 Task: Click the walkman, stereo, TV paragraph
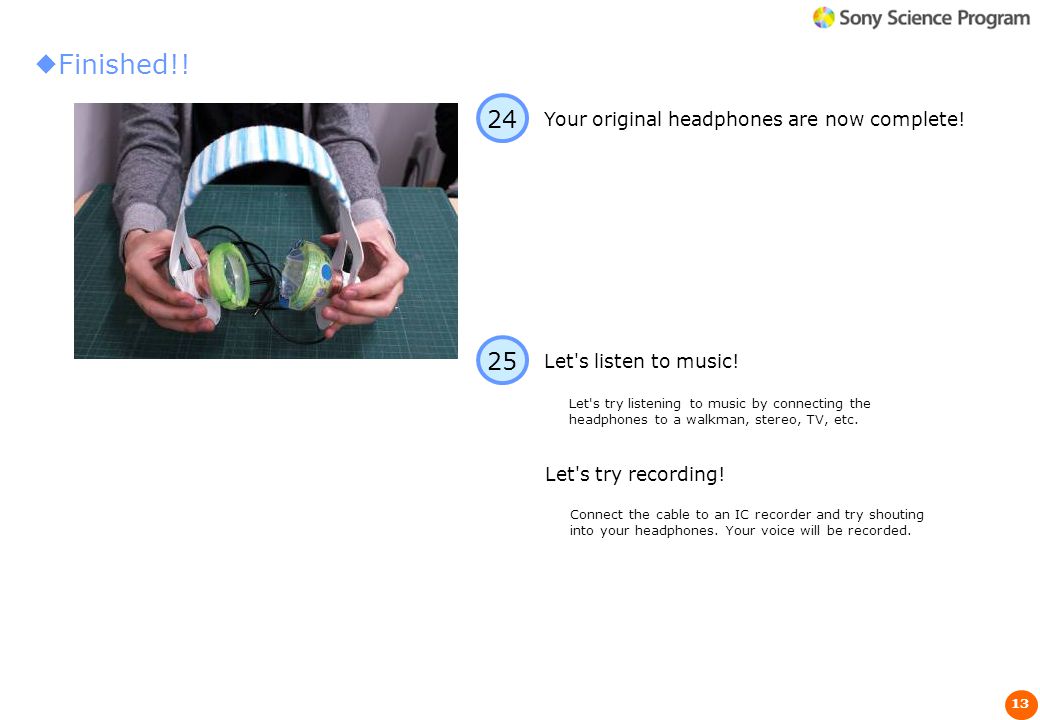coord(719,411)
